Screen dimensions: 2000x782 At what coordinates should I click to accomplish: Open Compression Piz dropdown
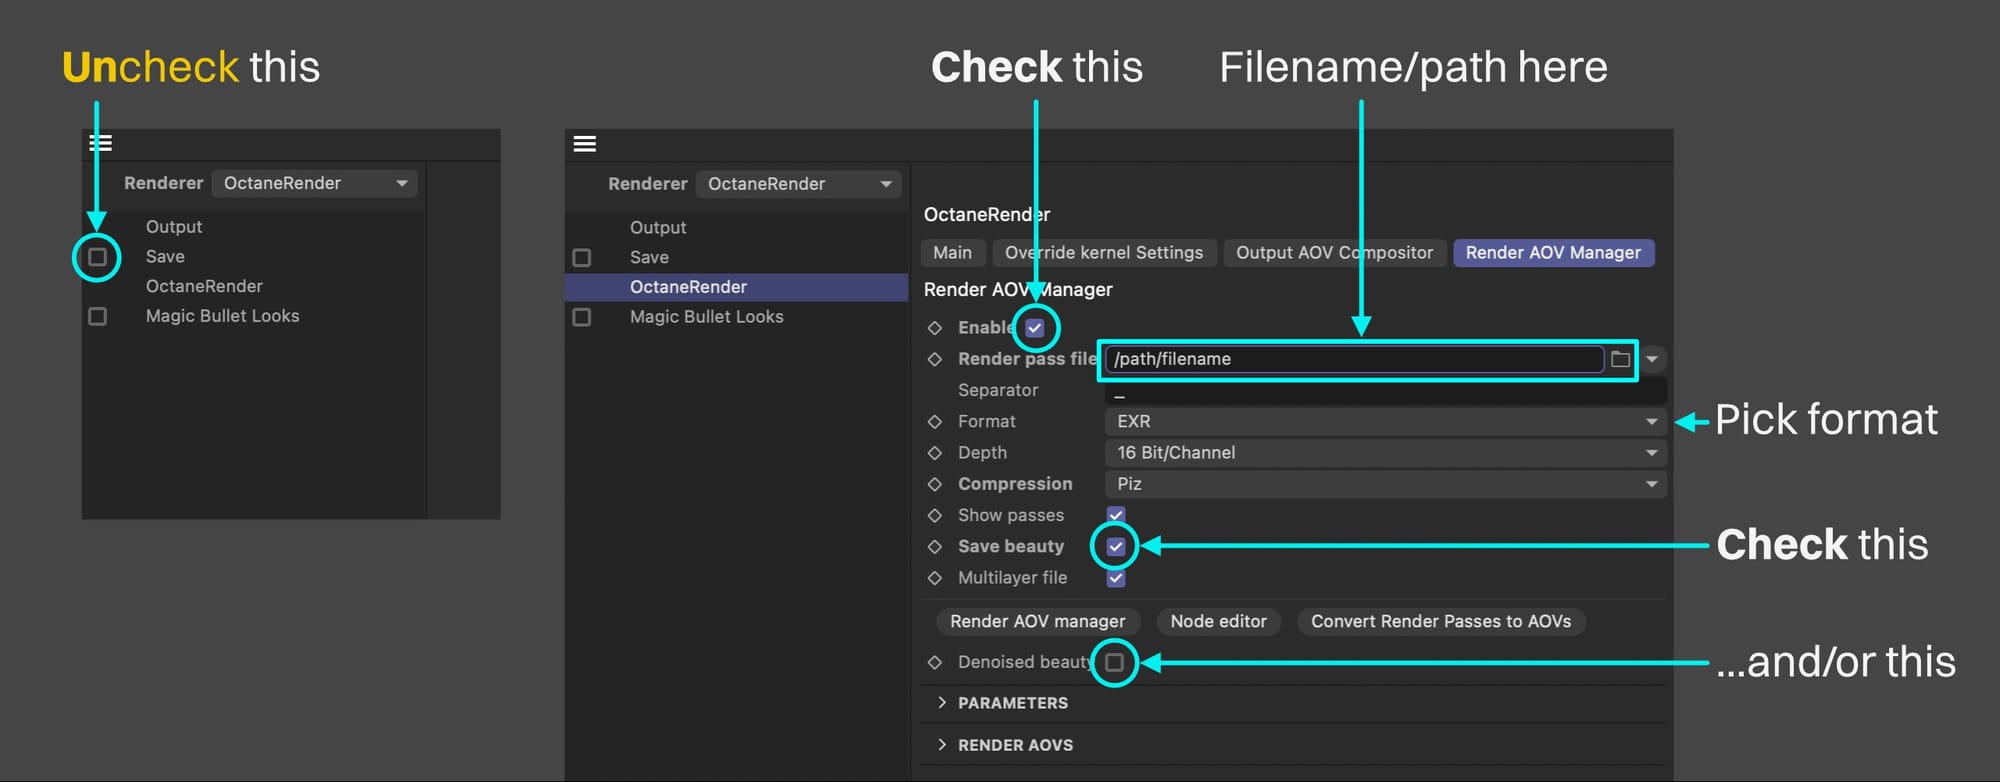pyautogui.click(x=1385, y=484)
